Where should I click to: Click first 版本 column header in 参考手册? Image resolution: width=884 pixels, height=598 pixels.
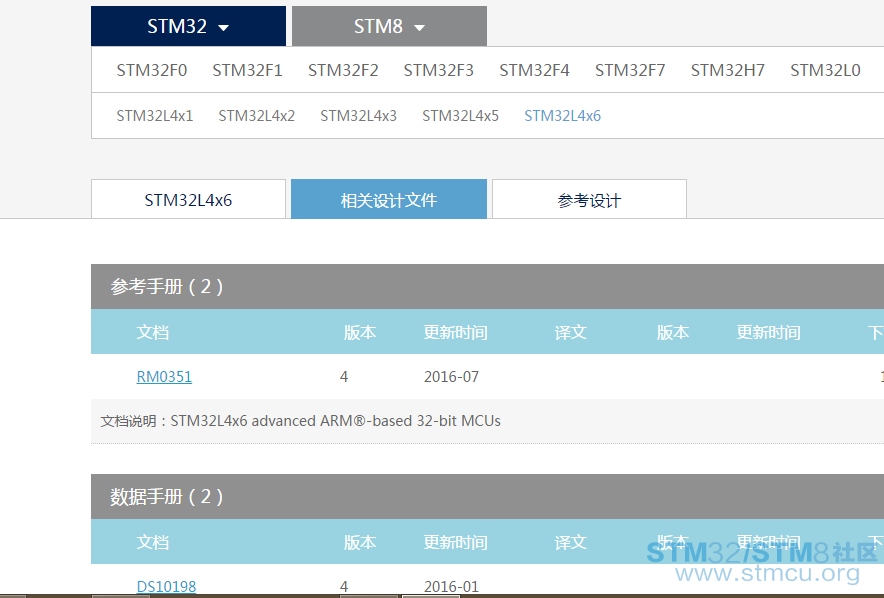tap(360, 332)
